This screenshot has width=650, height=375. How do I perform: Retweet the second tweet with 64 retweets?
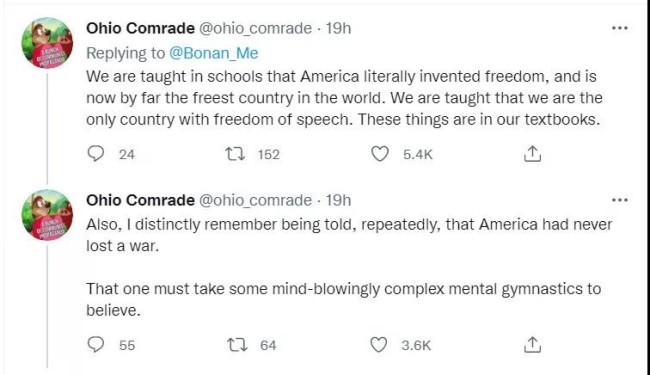tap(237, 345)
